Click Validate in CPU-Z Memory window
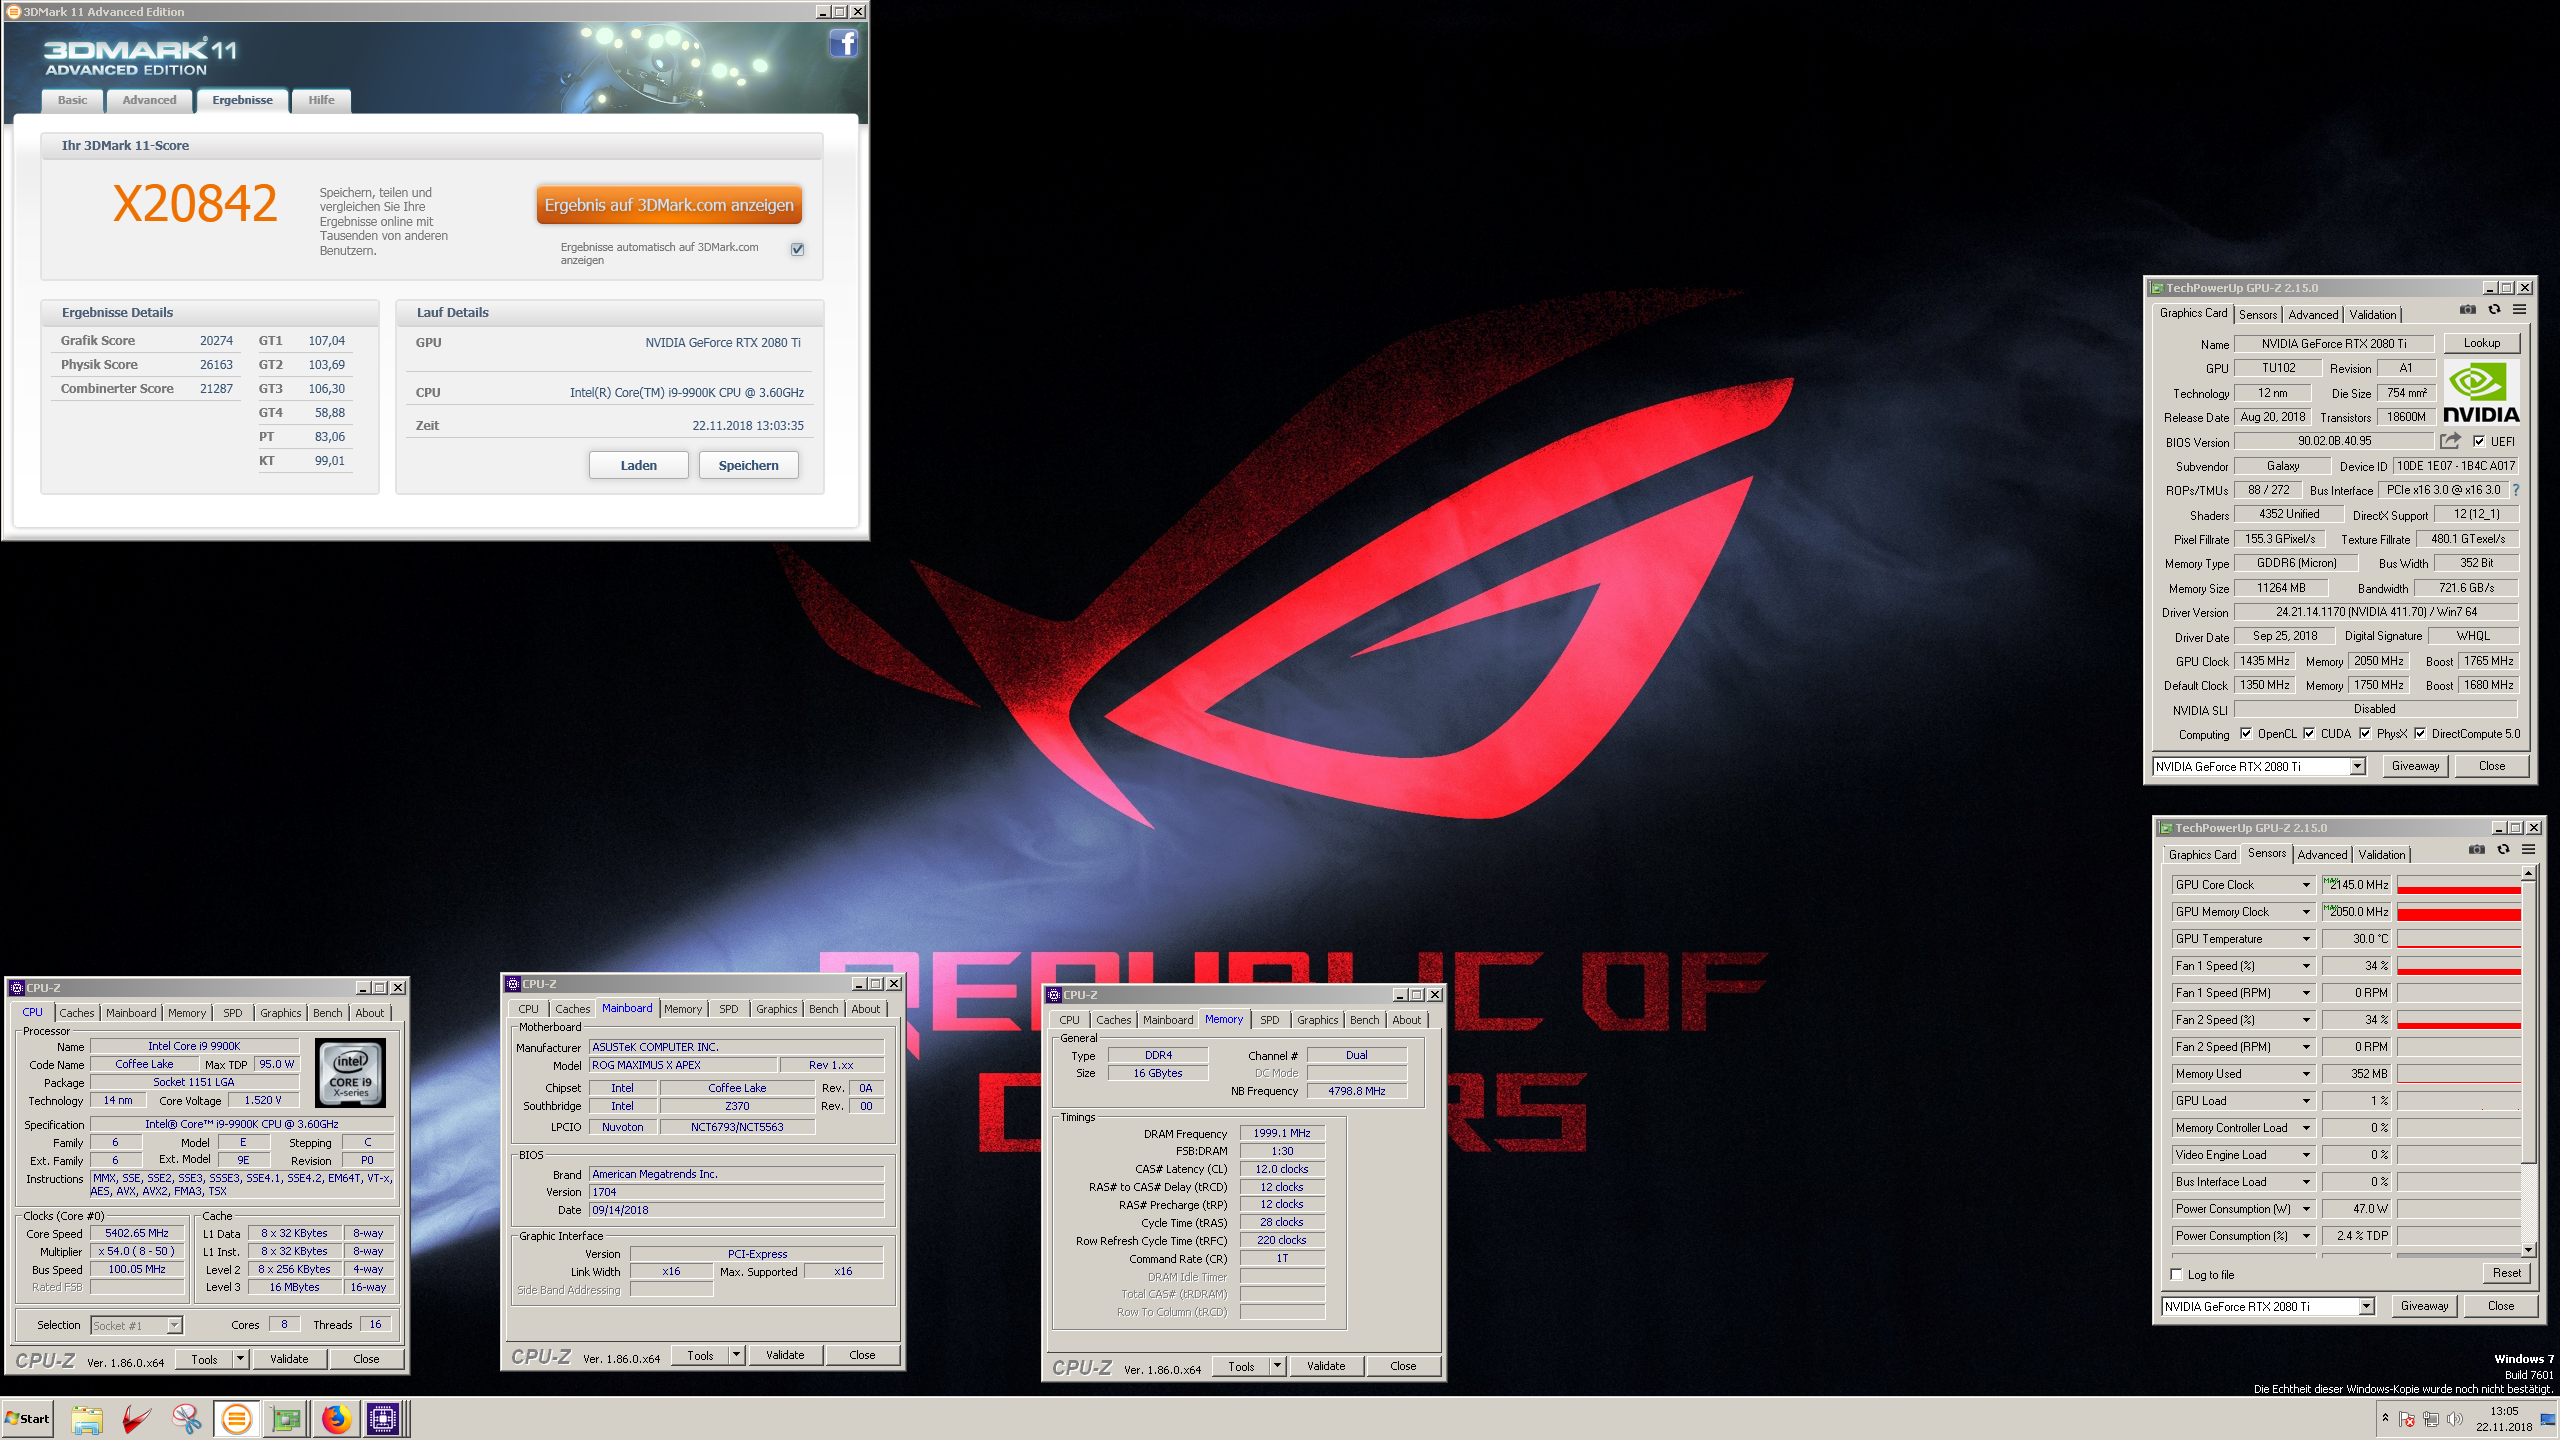 click(1326, 1366)
